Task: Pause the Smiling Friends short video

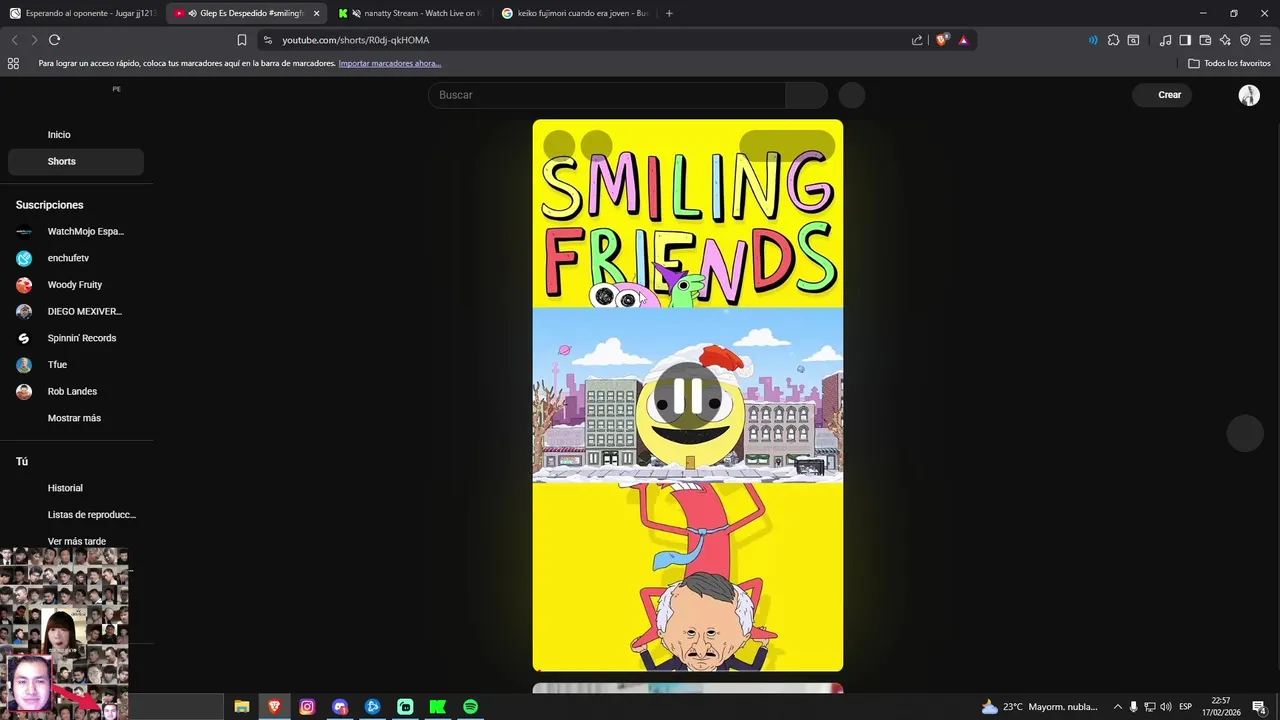Action: pos(688,396)
